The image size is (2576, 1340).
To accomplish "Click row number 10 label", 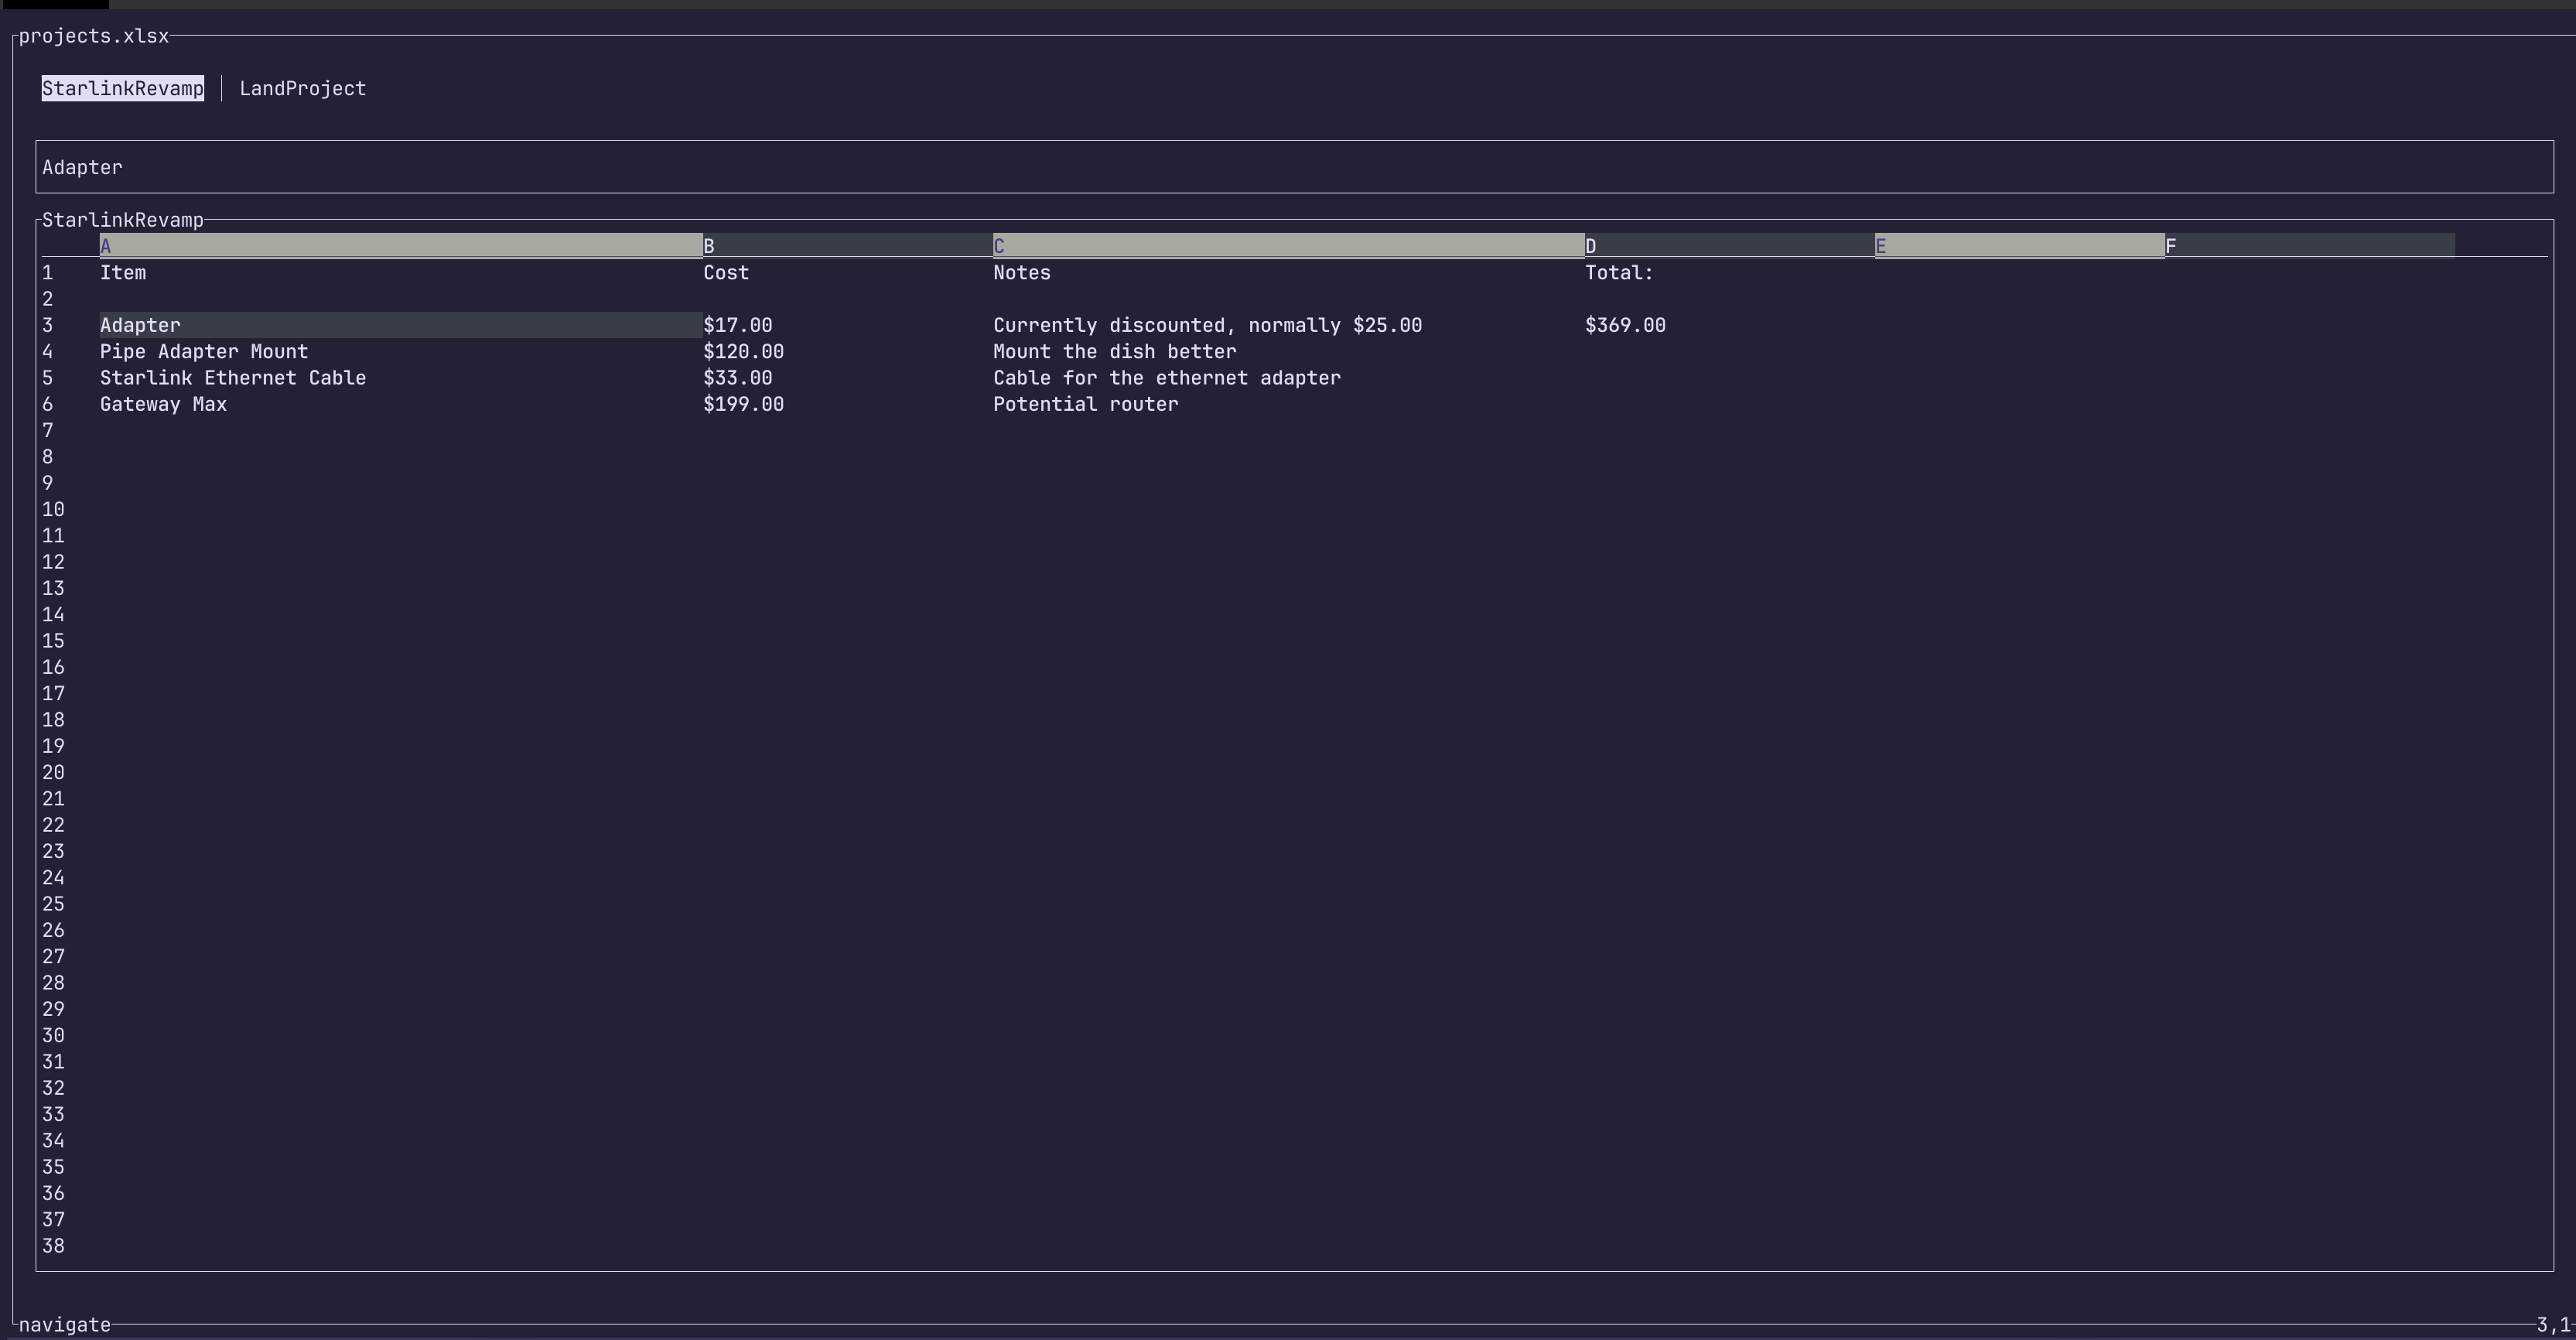I will 53,509.
